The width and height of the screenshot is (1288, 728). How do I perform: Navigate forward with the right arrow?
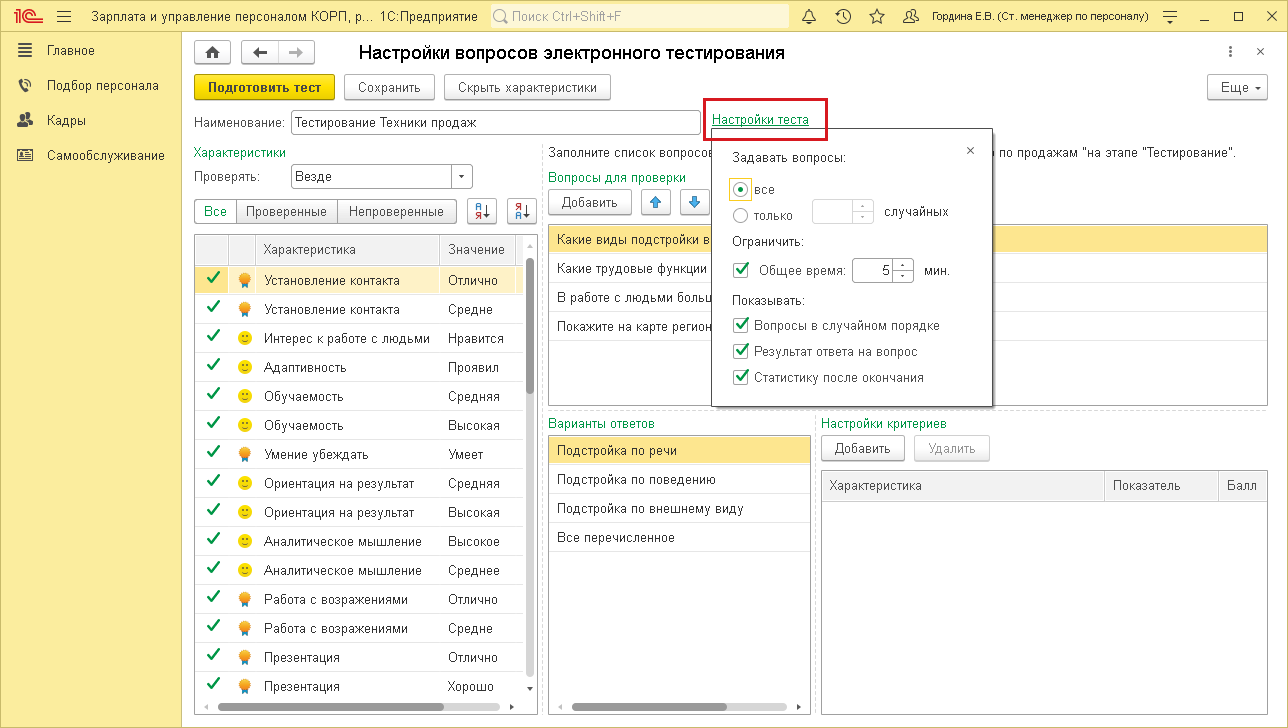296,53
